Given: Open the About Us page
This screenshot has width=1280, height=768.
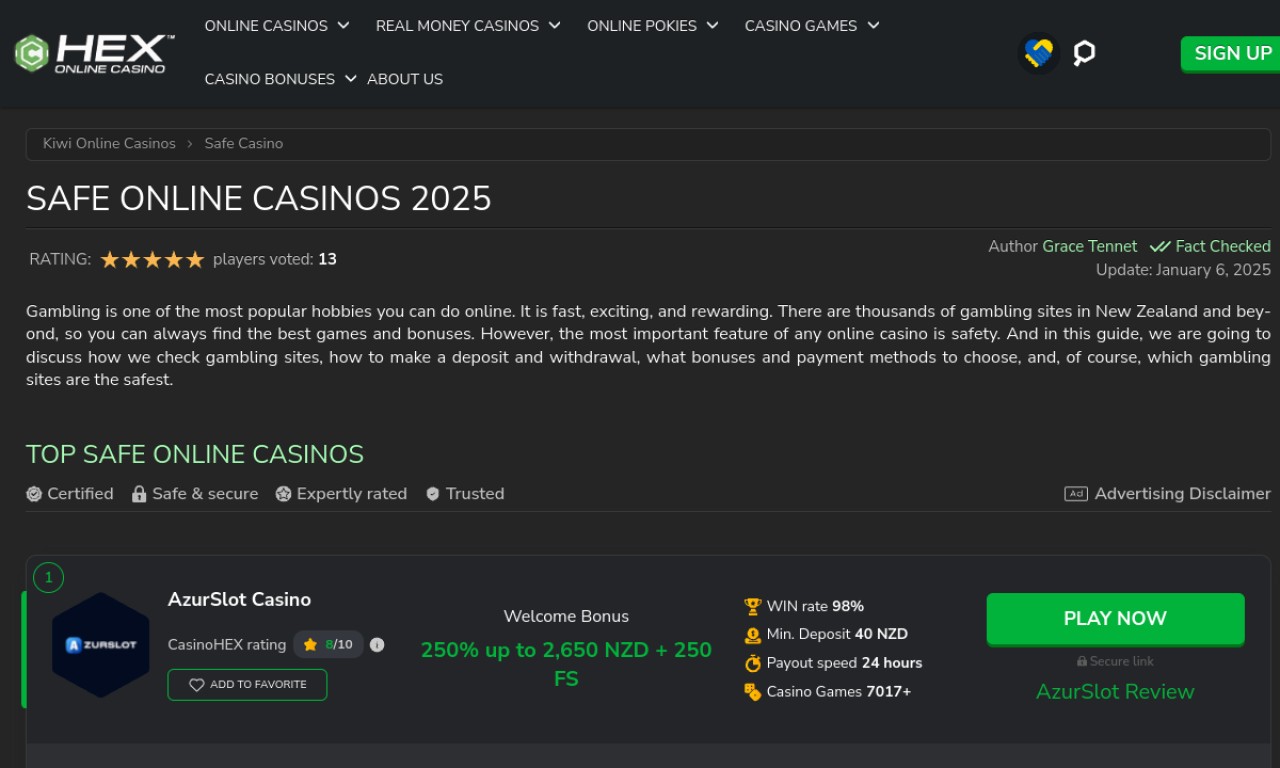Looking at the screenshot, I should [405, 79].
